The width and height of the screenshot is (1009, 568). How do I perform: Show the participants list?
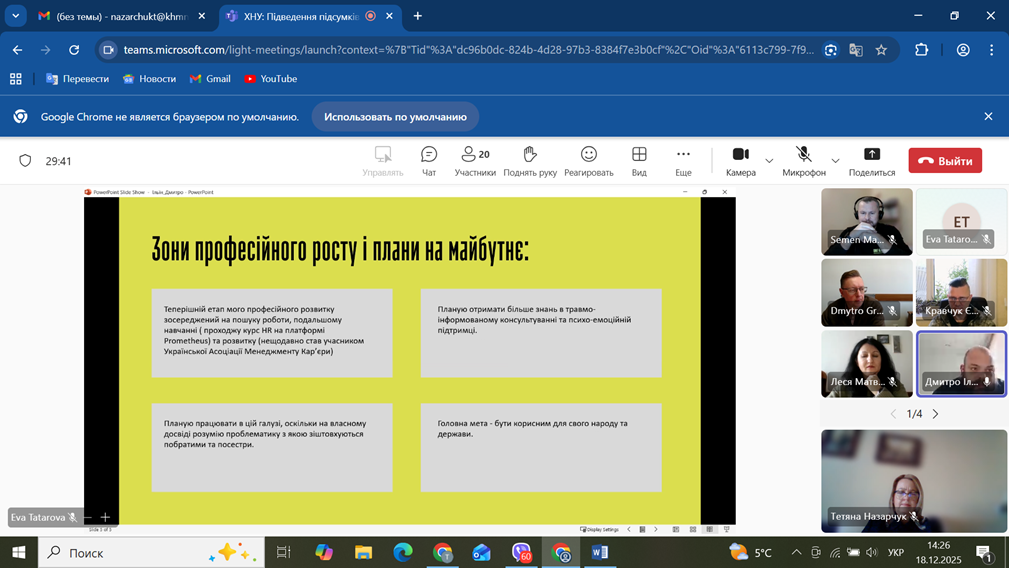point(475,160)
